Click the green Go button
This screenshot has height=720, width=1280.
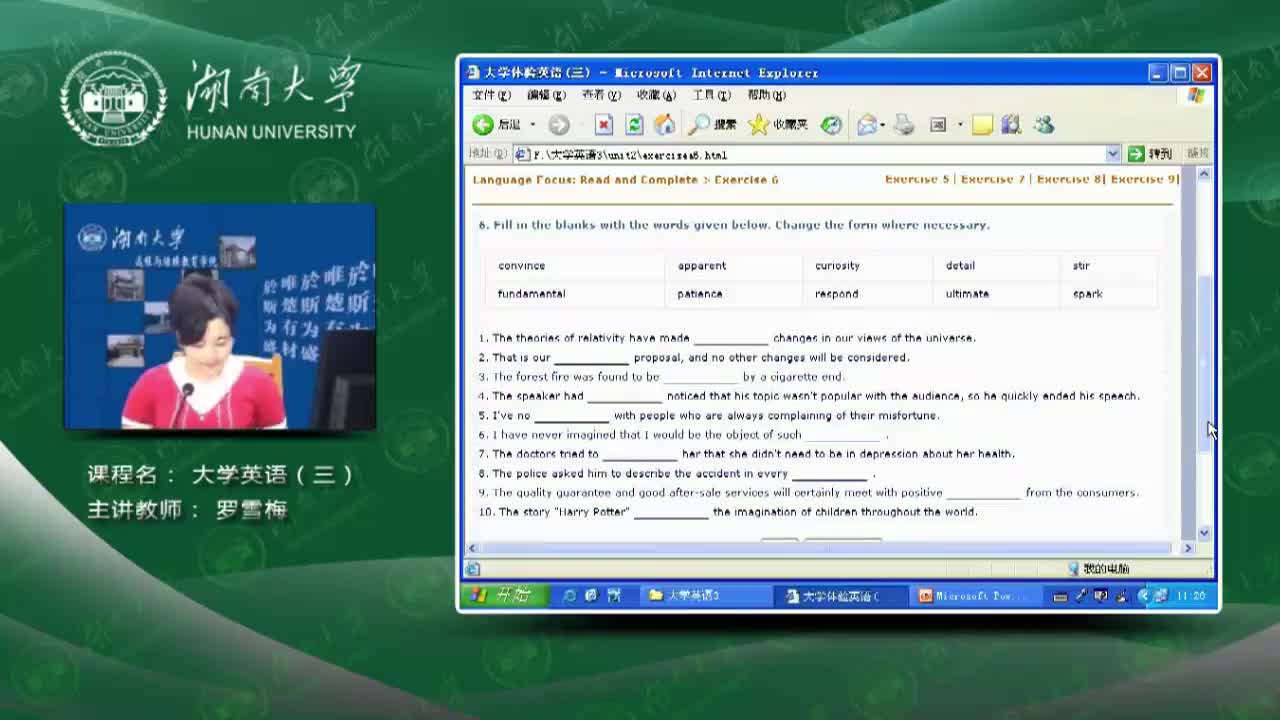pos(1150,154)
